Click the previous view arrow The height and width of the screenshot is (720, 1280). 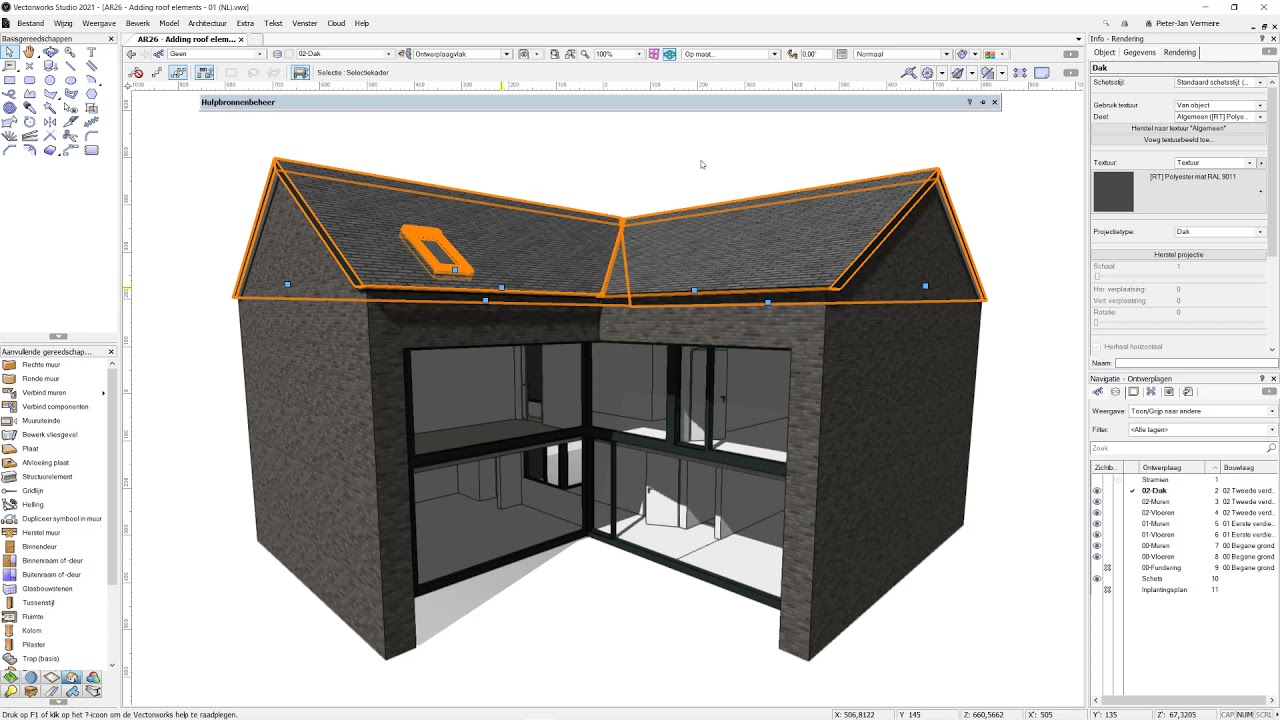131,54
